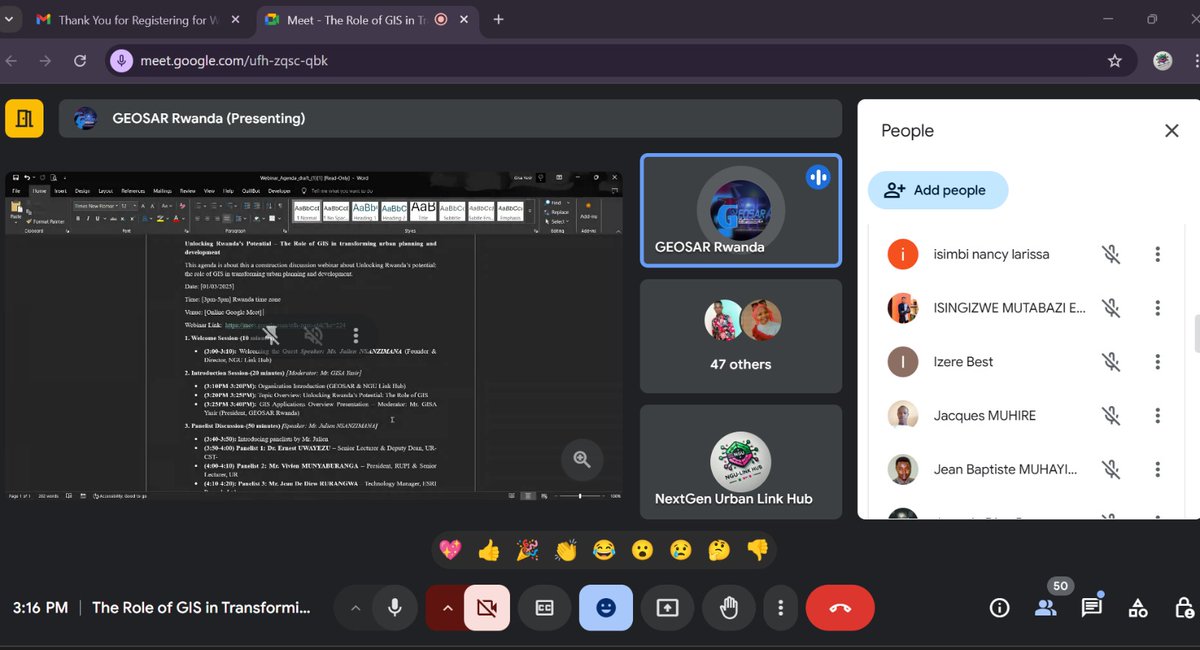Click the Present now button
The image size is (1200, 650).
point(667,607)
